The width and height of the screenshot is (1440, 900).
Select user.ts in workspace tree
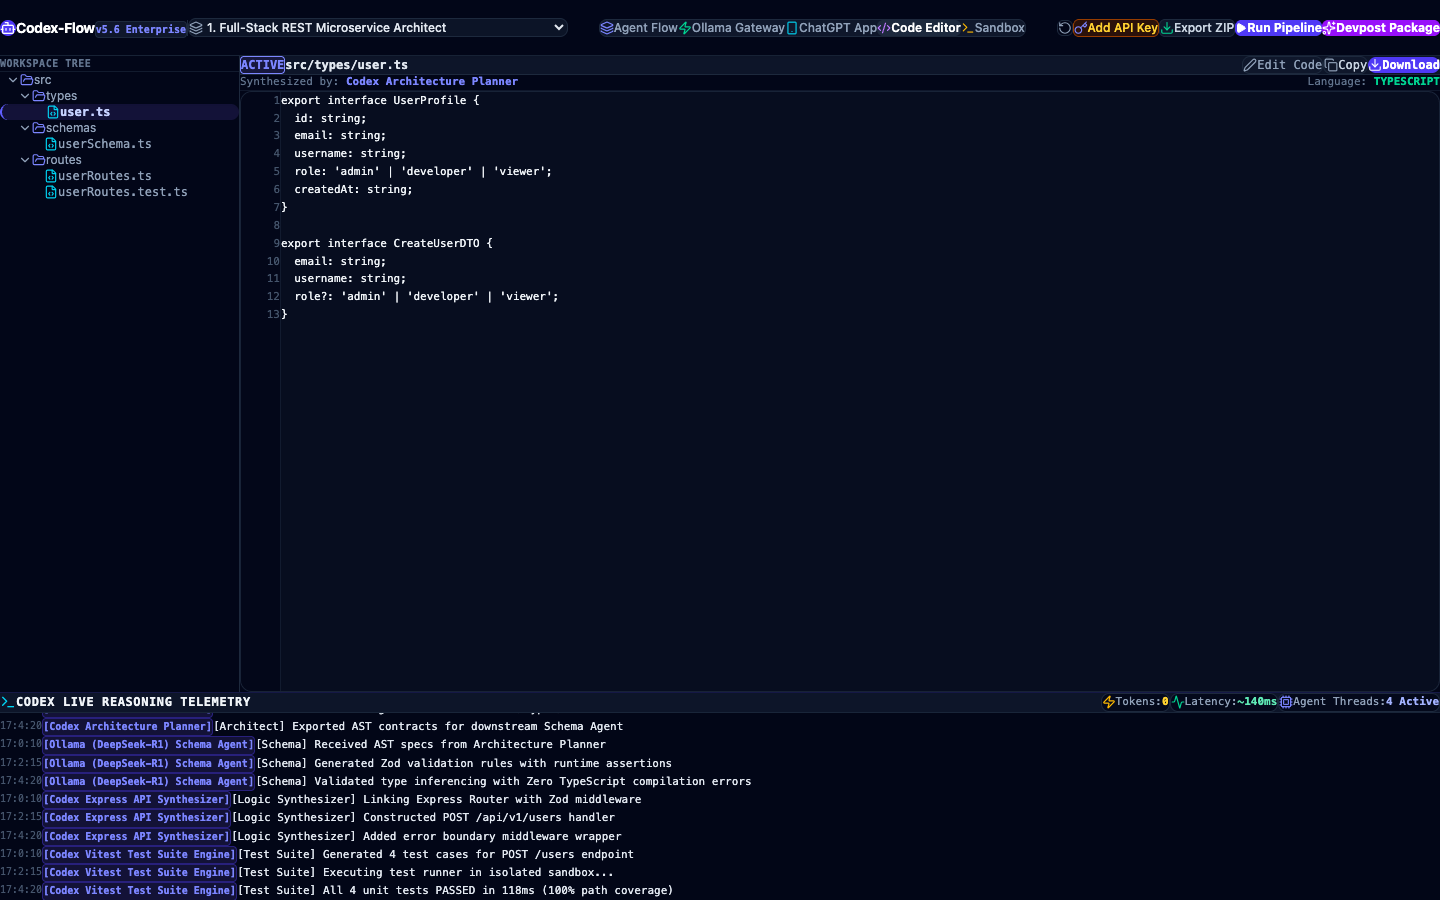point(119,112)
